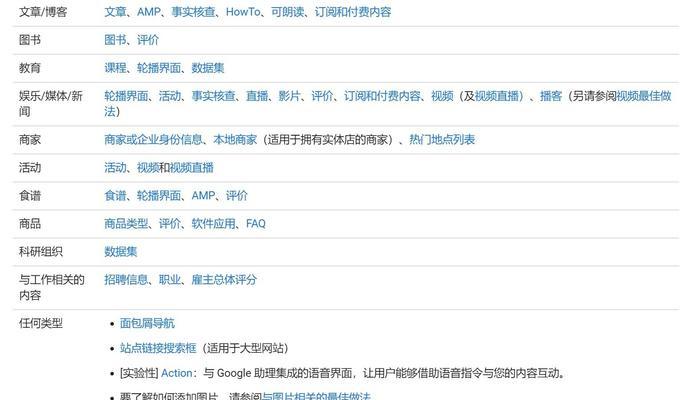The width and height of the screenshot is (688, 400).
Task: Open AMP link in 食谱 row
Action: point(203,196)
